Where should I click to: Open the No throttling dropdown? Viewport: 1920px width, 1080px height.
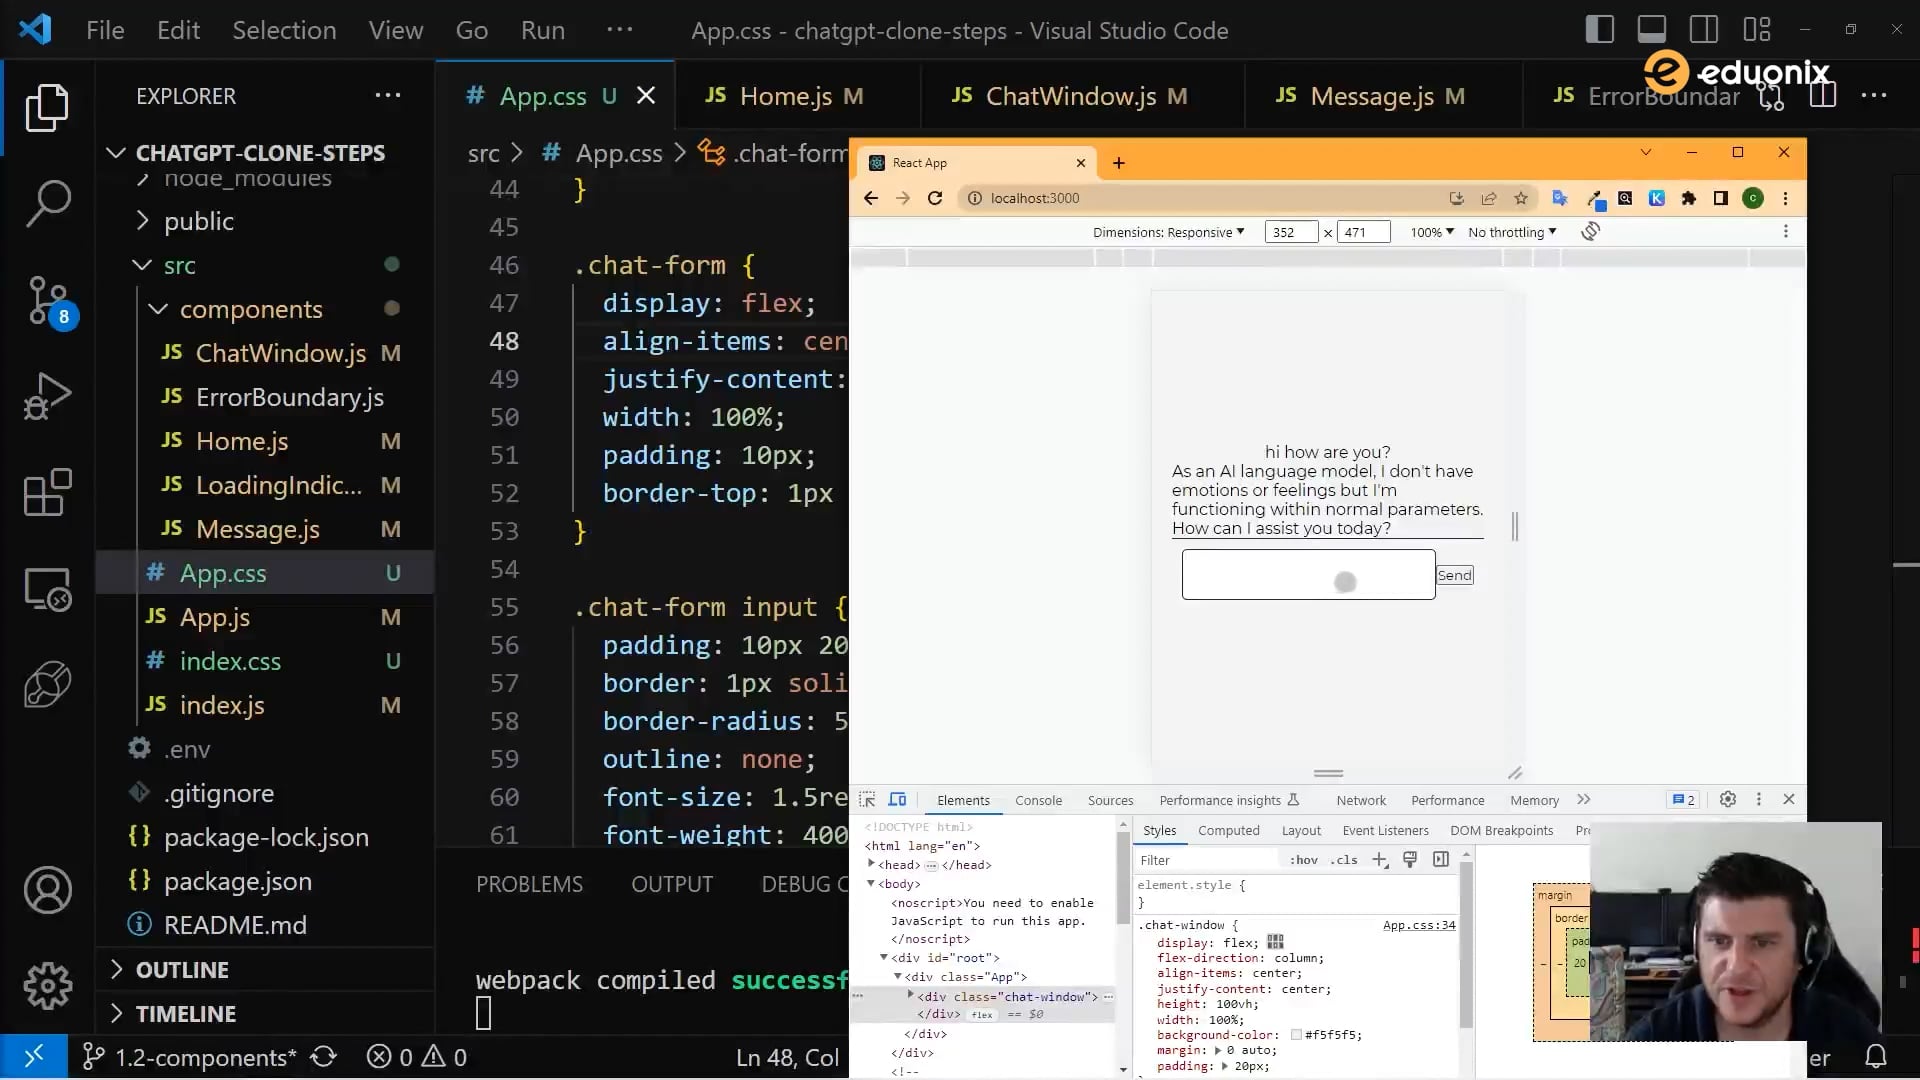click(x=1511, y=231)
